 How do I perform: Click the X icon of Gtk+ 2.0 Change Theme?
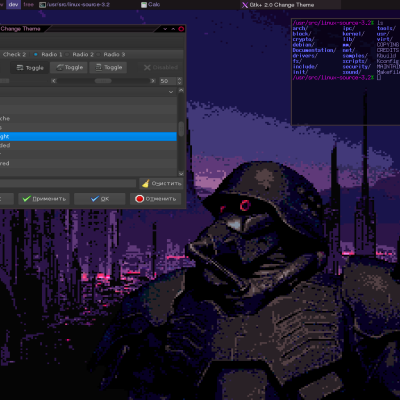point(245,5)
